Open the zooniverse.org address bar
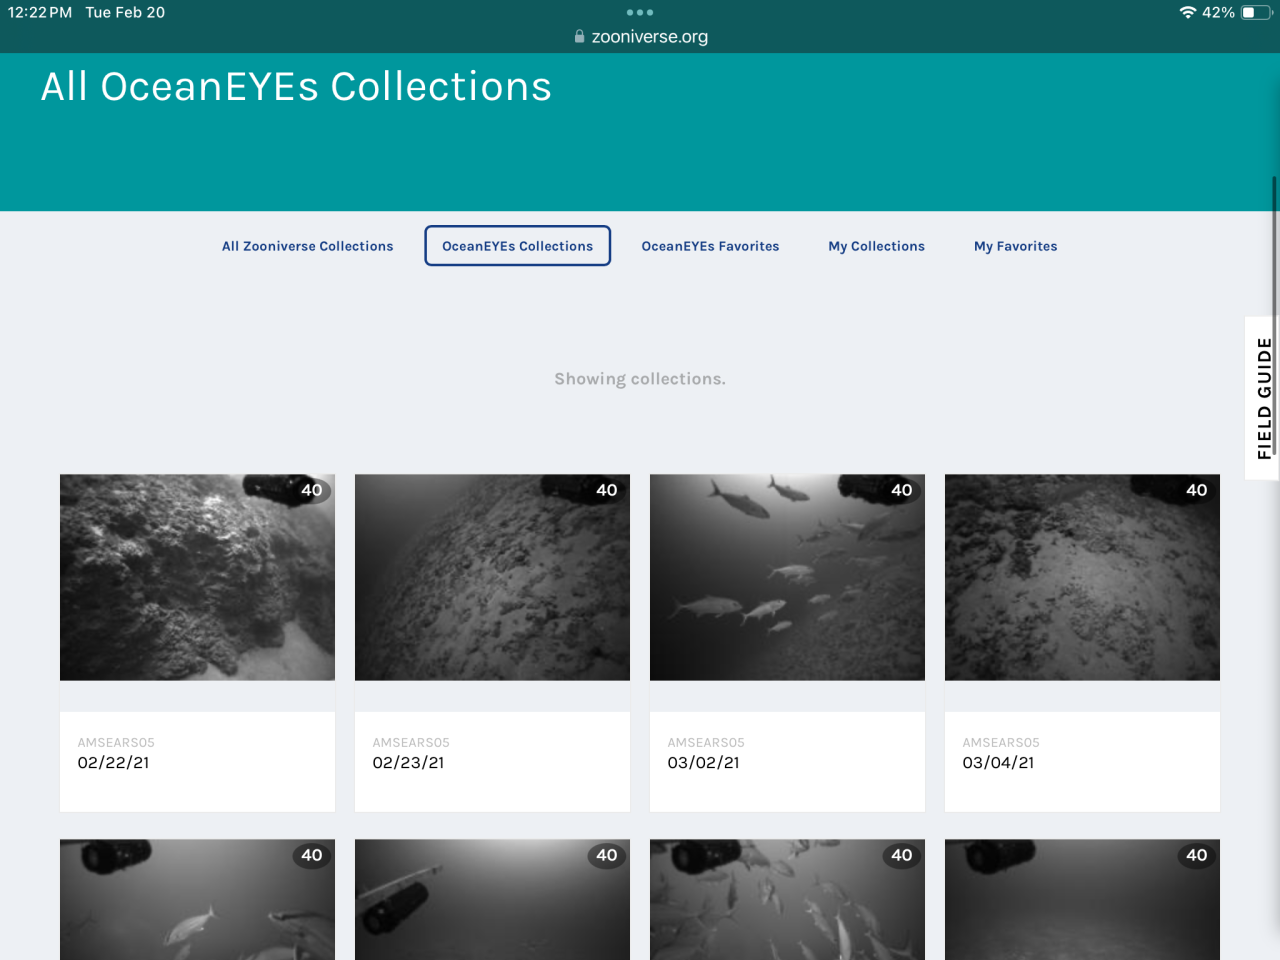The height and width of the screenshot is (960, 1280). pyautogui.click(x=640, y=36)
